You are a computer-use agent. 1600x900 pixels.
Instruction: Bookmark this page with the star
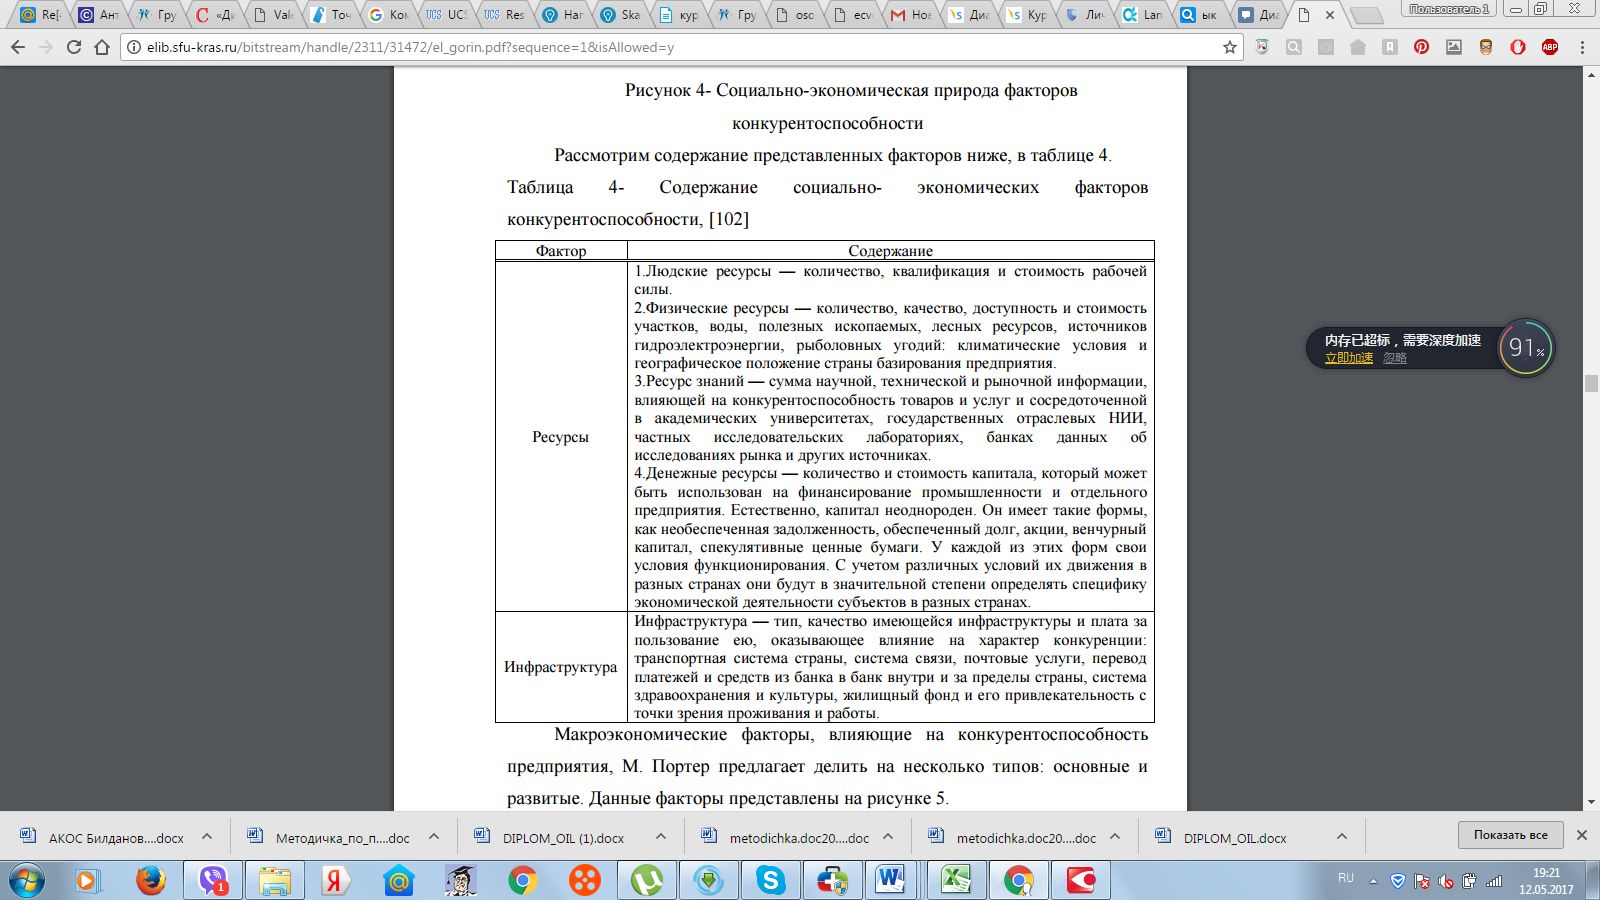coord(1230,47)
